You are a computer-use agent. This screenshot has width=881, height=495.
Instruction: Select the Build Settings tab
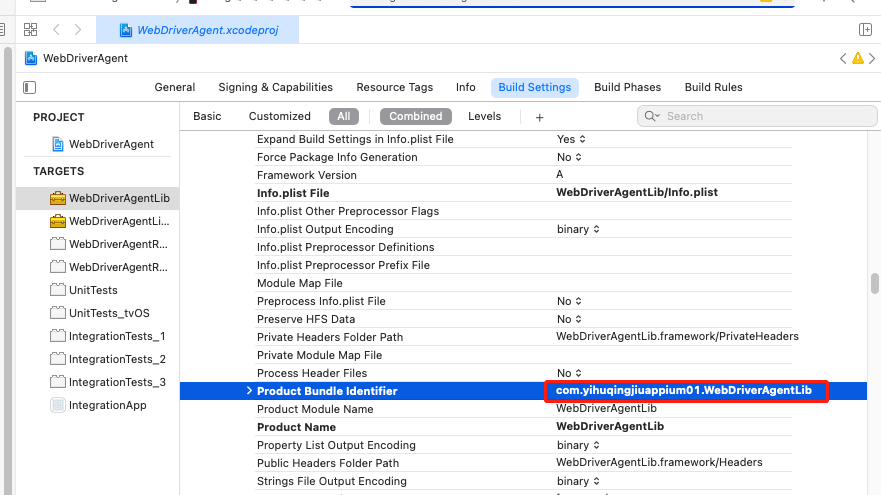click(x=534, y=87)
